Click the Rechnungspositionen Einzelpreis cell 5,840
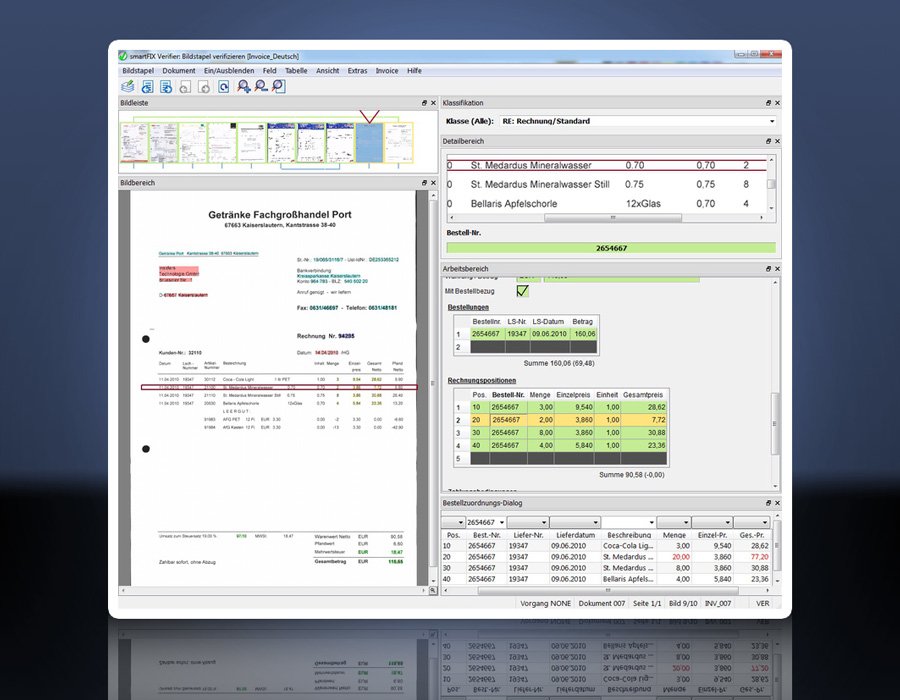The width and height of the screenshot is (900, 700). tap(574, 445)
